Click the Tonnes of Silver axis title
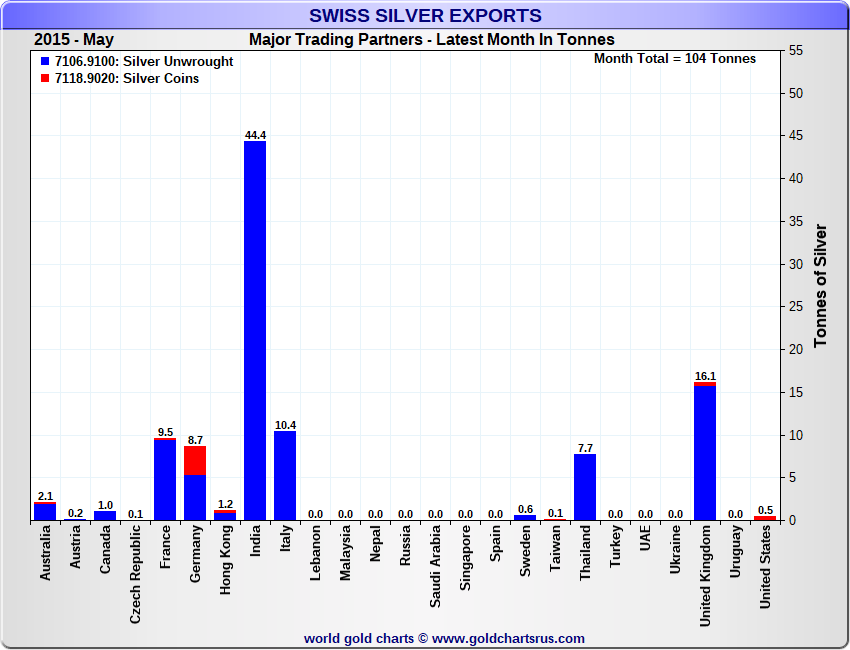 coord(821,285)
